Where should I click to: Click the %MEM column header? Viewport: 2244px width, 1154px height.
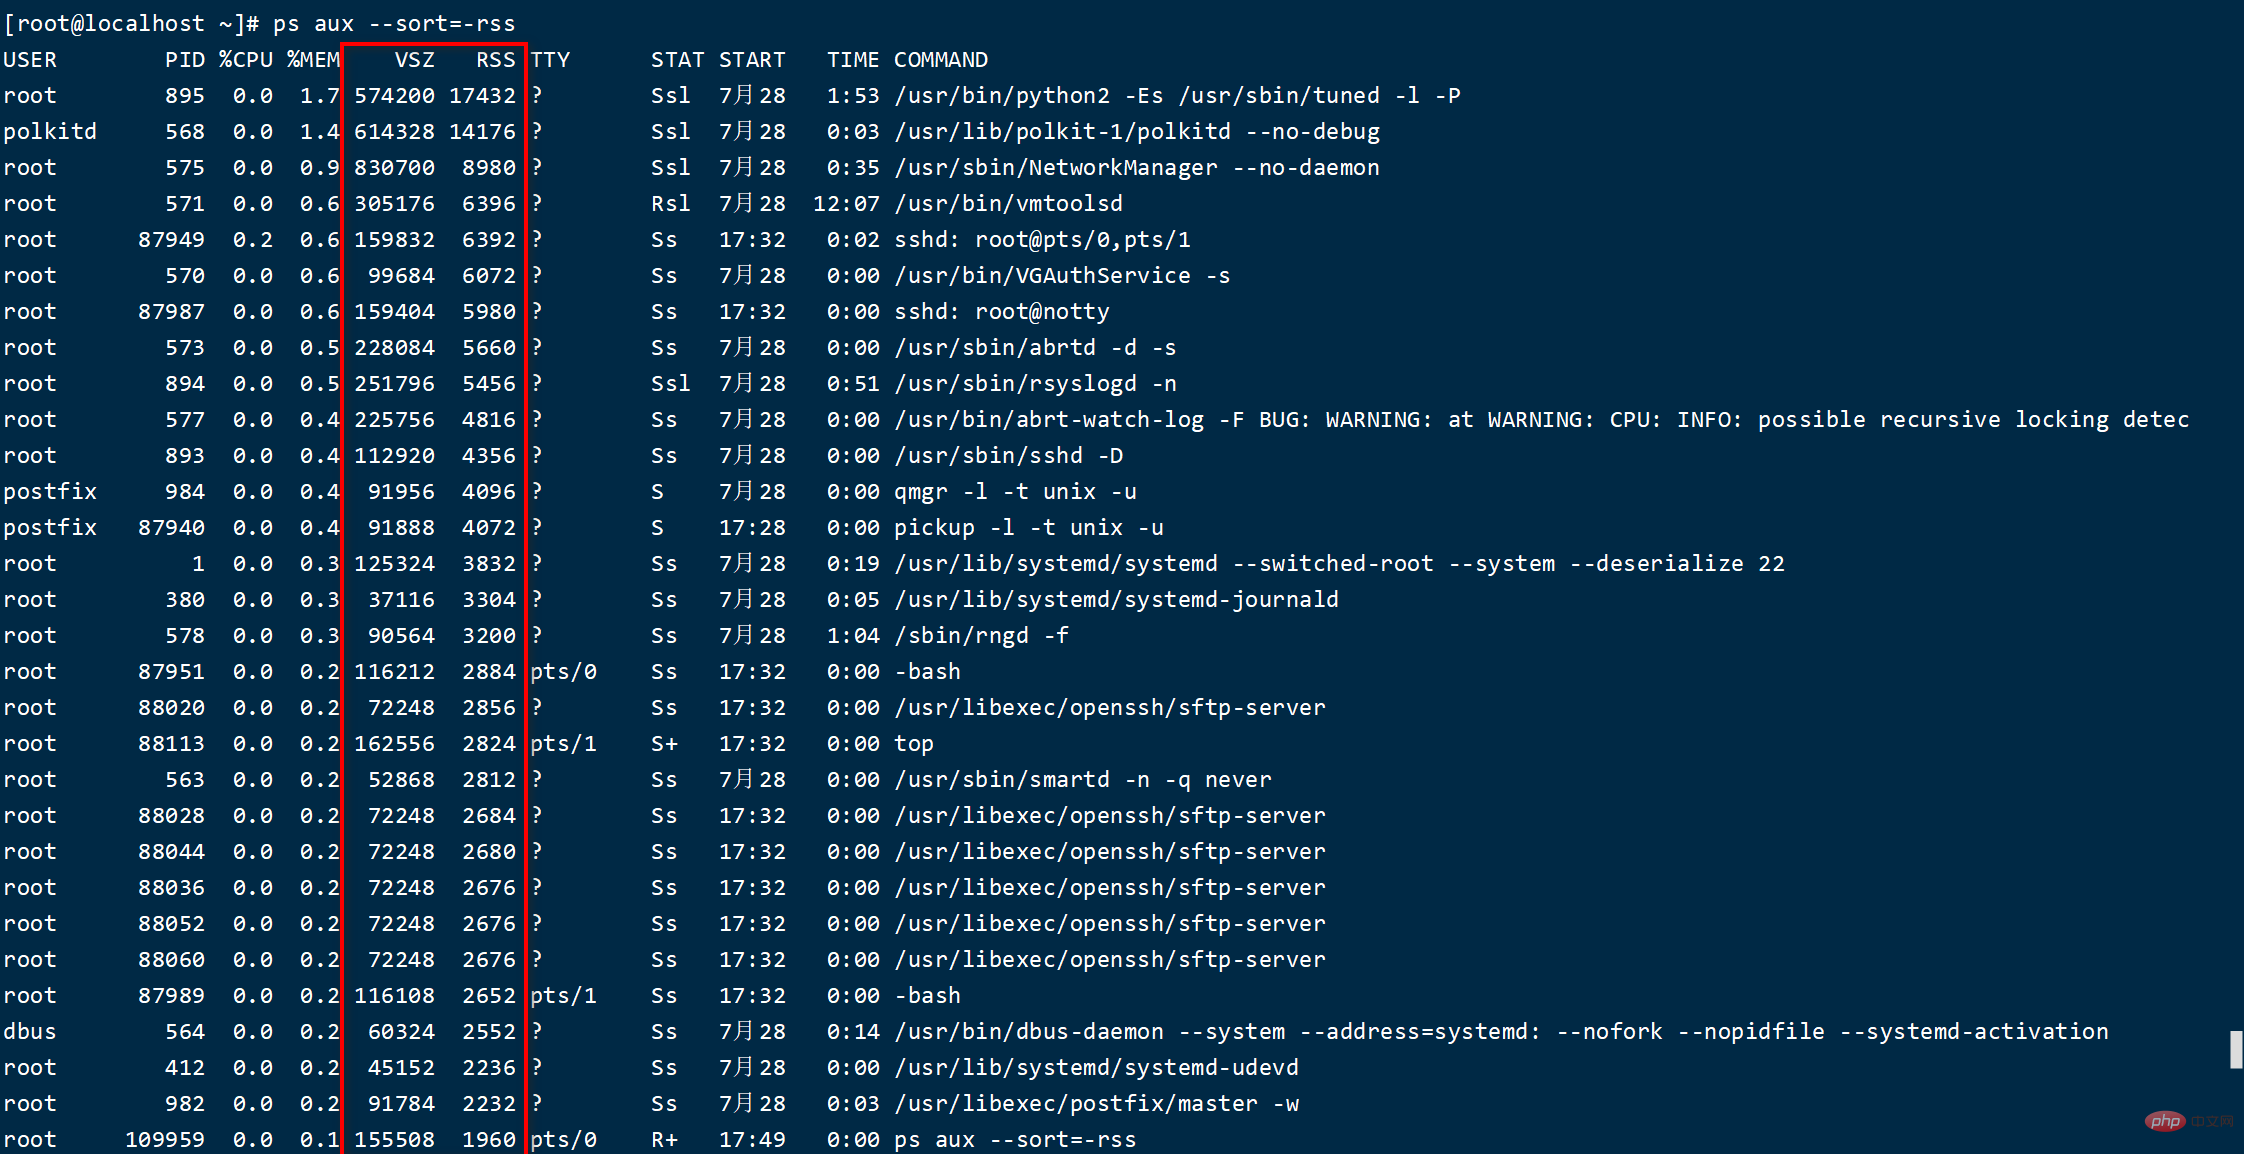coord(313,60)
